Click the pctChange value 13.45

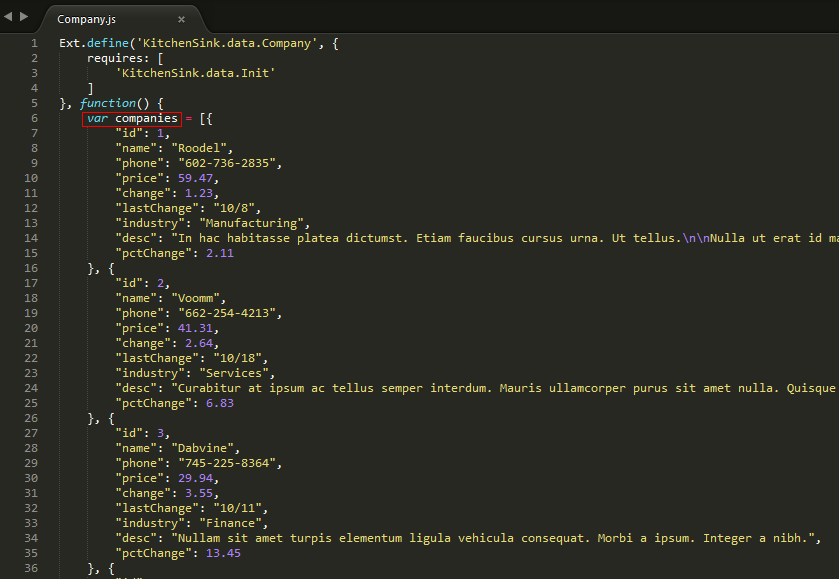click(x=224, y=552)
